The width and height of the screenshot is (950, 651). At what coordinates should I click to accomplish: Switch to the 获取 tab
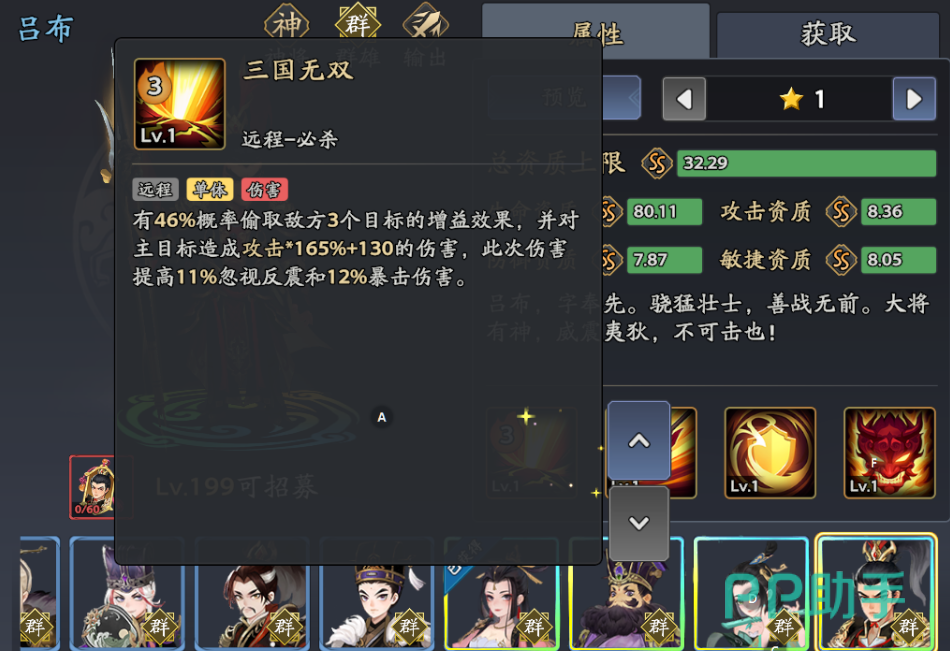[828, 33]
